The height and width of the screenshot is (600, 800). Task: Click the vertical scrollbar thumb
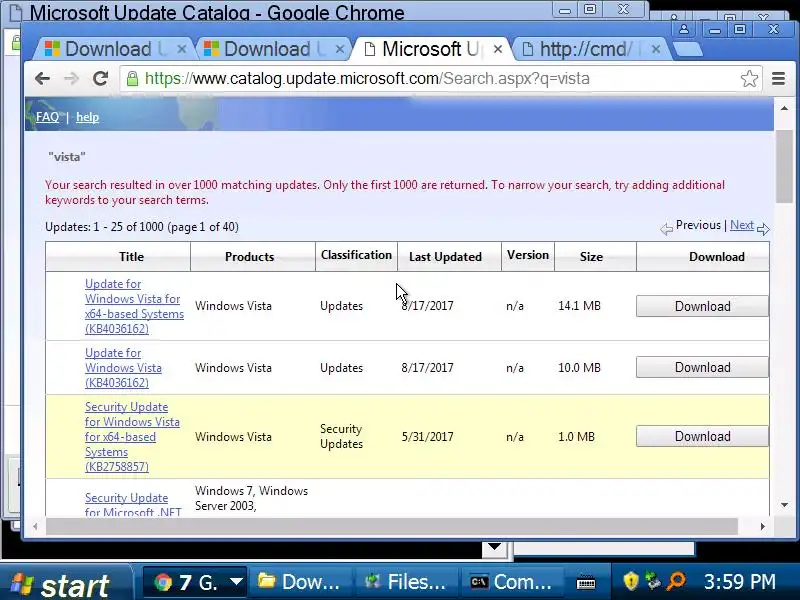click(x=784, y=166)
